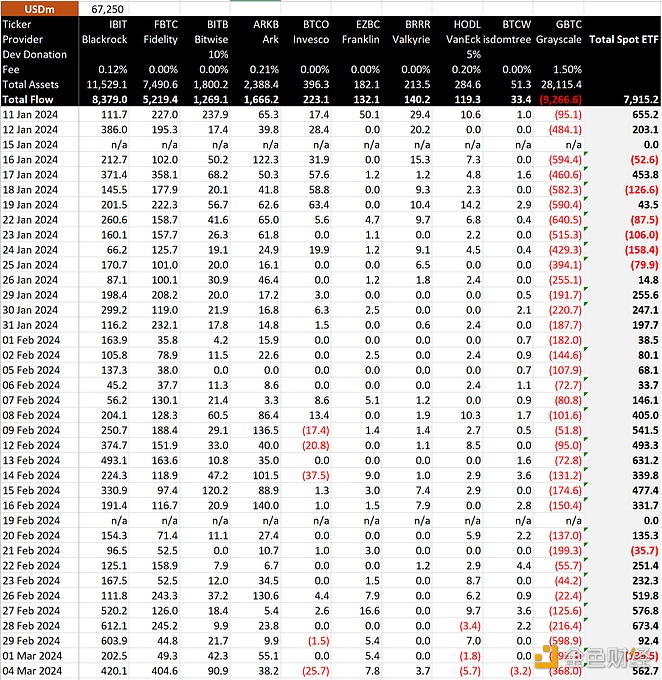Select IBIT value 493.1 on 13 Feb
This screenshot has height=680, width=662.
tap(114, 461)
